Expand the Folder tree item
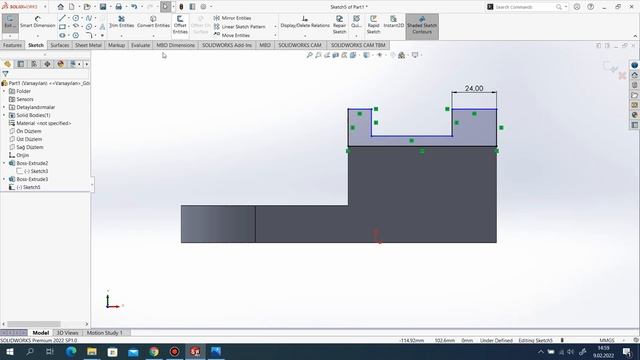This screenshot has width=640, height=360. tap(4, 91)
